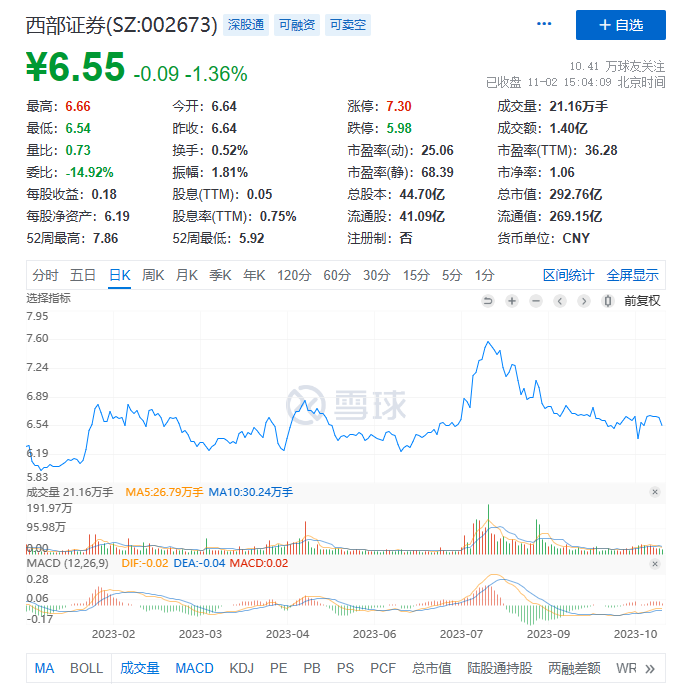
Task: Close the 成交量 volume indicator panel
Action: pyautogui.click(x=655, y=492)
